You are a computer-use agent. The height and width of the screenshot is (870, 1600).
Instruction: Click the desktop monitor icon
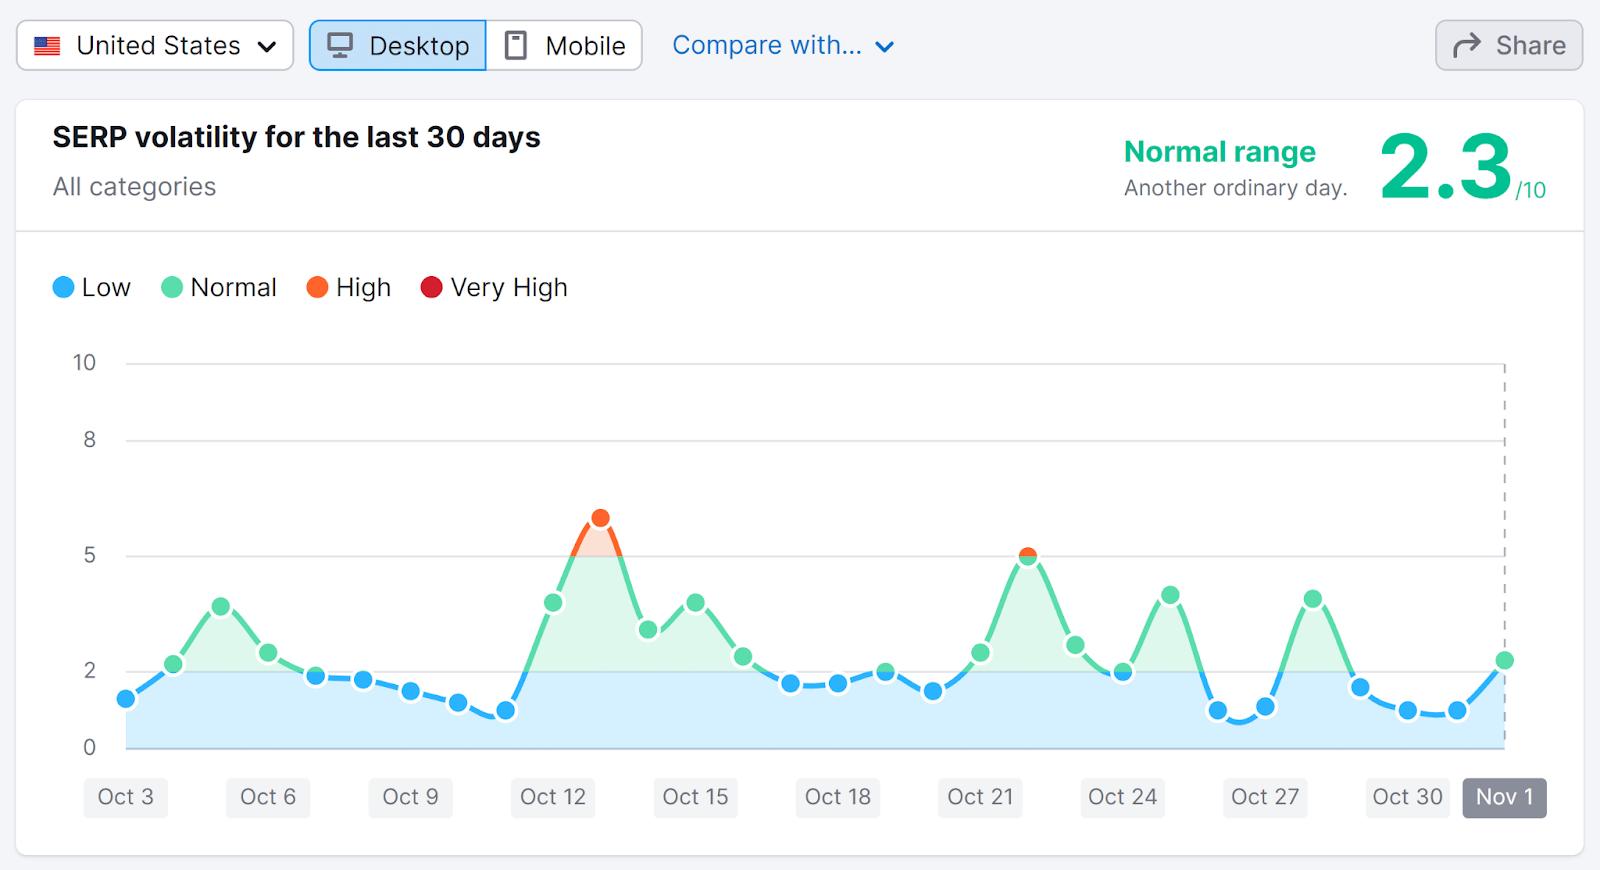[x=340, y=46]
